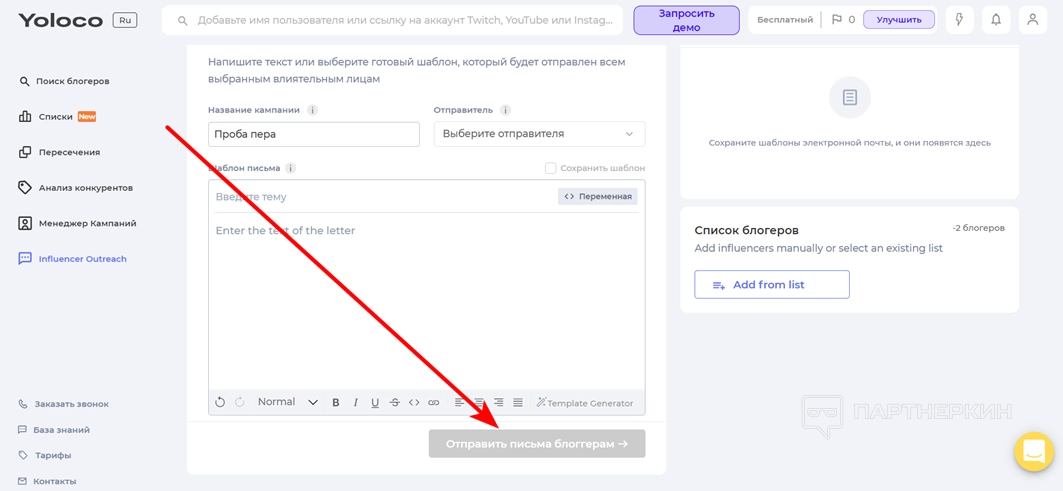Open the user profile icon

(x=1033, y=20)
